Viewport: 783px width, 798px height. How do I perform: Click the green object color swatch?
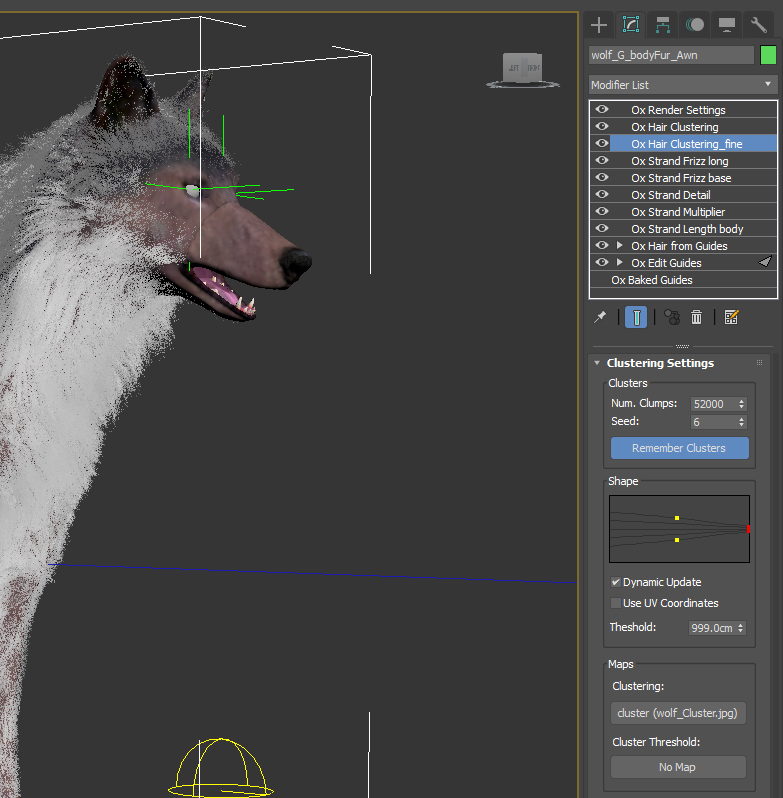768,55
